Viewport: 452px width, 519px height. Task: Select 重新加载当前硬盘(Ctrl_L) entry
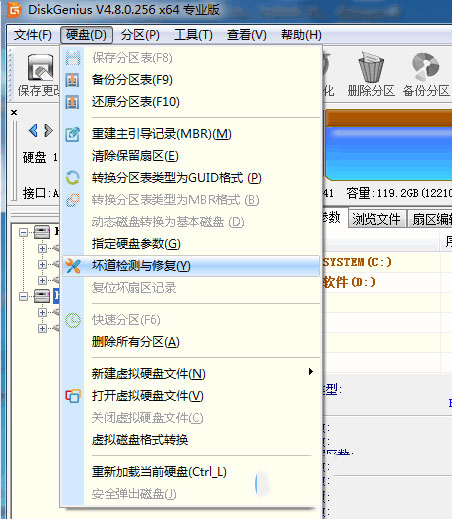click(191, 472)
